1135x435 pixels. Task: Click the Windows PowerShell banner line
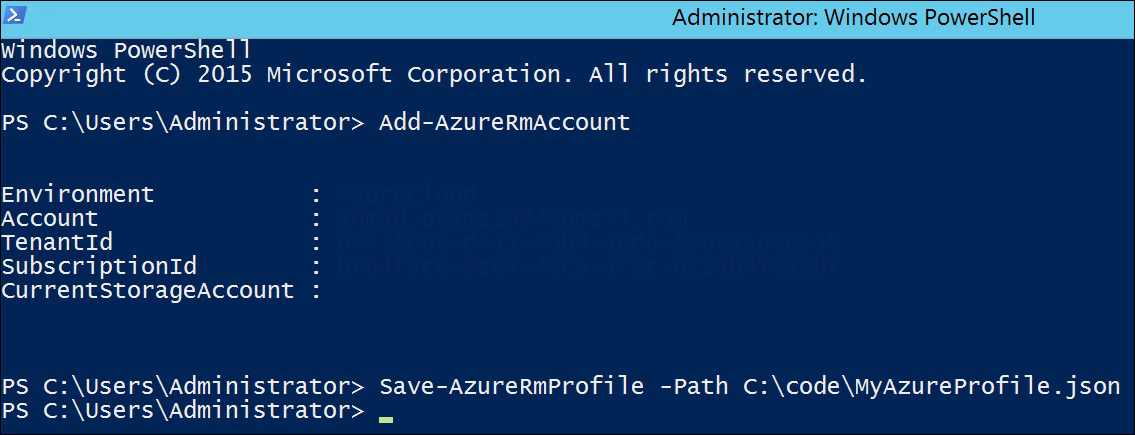tap(126, 50)
